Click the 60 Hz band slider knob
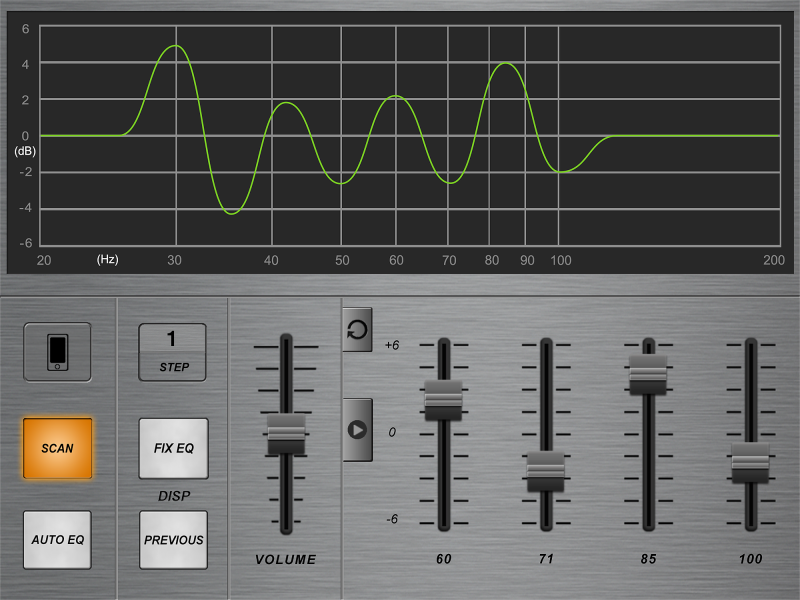Viewport: 800px width, 600px height. pyautogui.click(x=443, y=399)
